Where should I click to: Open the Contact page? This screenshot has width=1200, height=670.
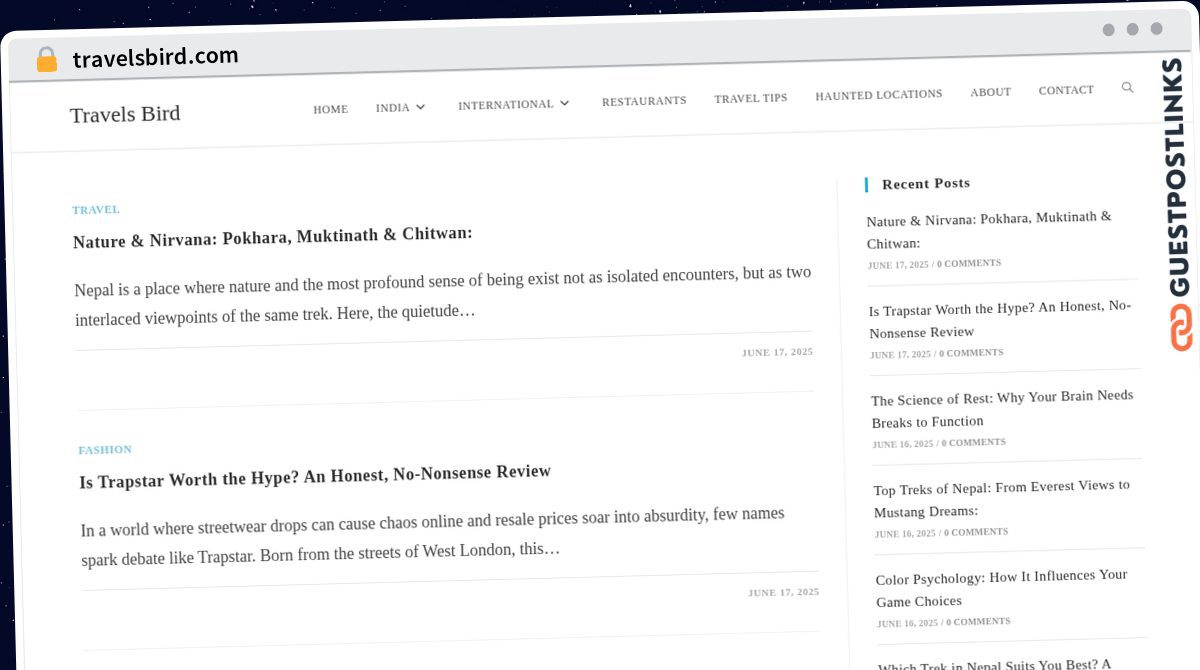tap(1065, 90)
